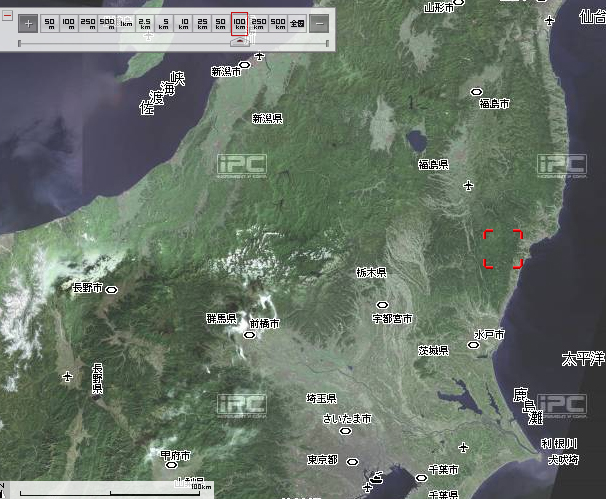Click the zoom slider handle
The height and width of the screenshot is (499, 606).
pyautogui.click(x=239, y=43)
